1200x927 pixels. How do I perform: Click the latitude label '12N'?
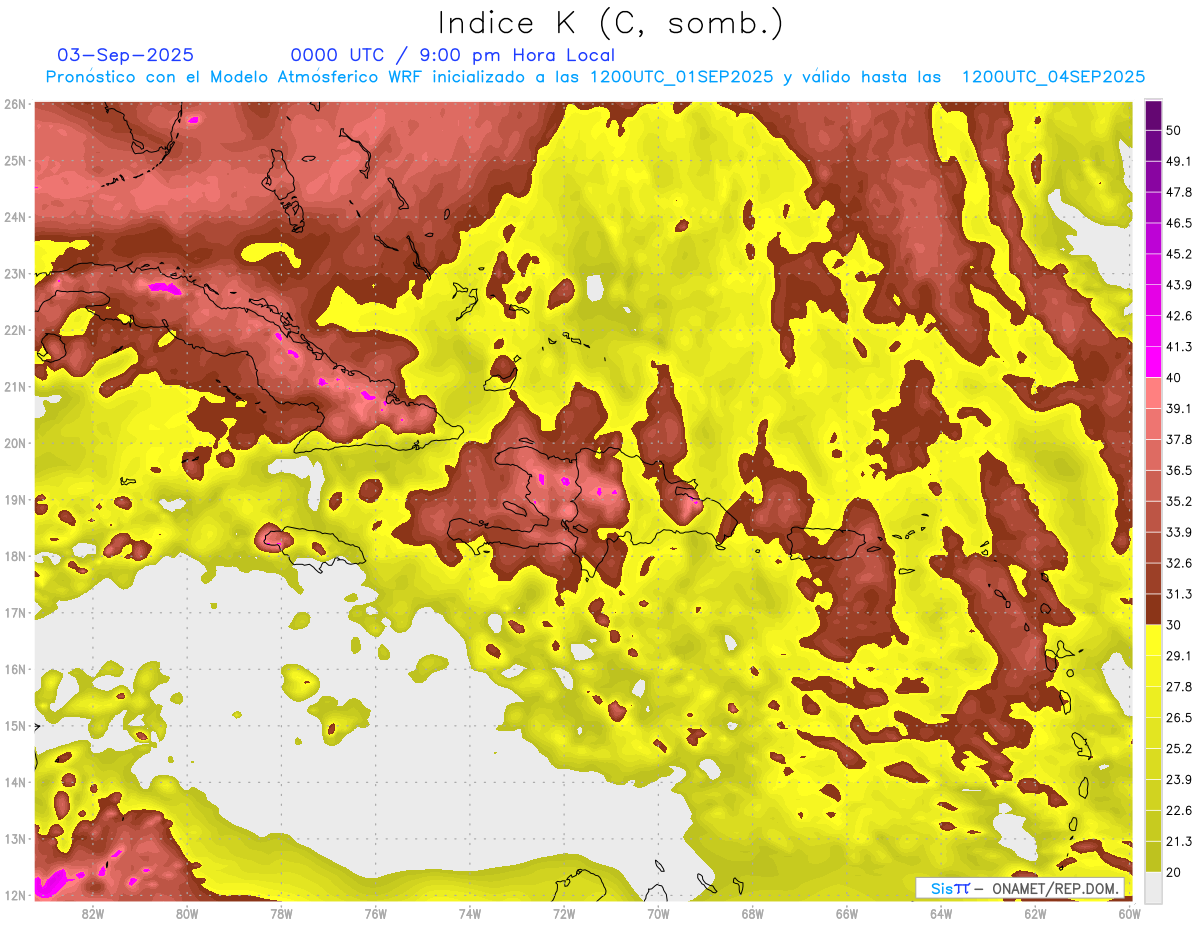click(x=15, y=895)
